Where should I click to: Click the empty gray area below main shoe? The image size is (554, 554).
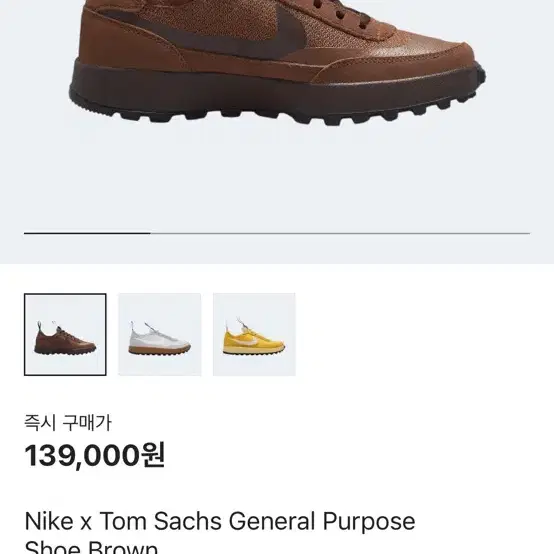[x=277, y=177]
